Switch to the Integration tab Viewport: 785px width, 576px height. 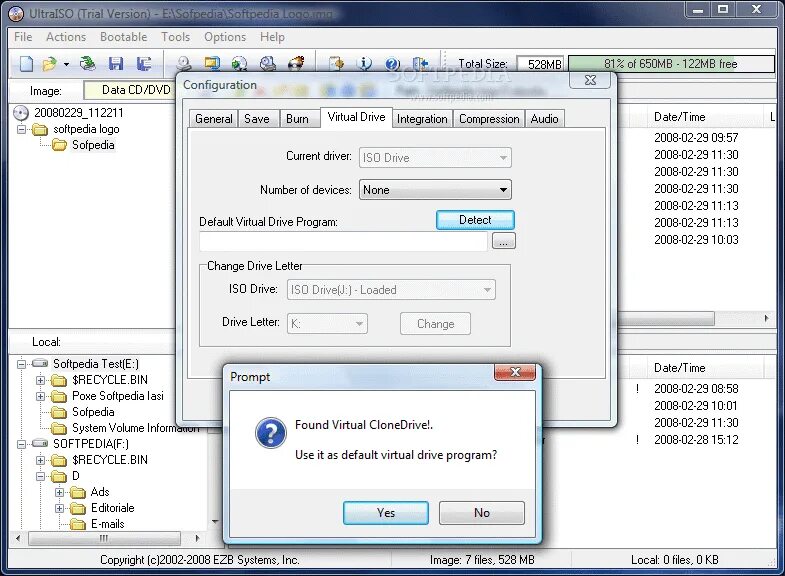coord(422,119)
